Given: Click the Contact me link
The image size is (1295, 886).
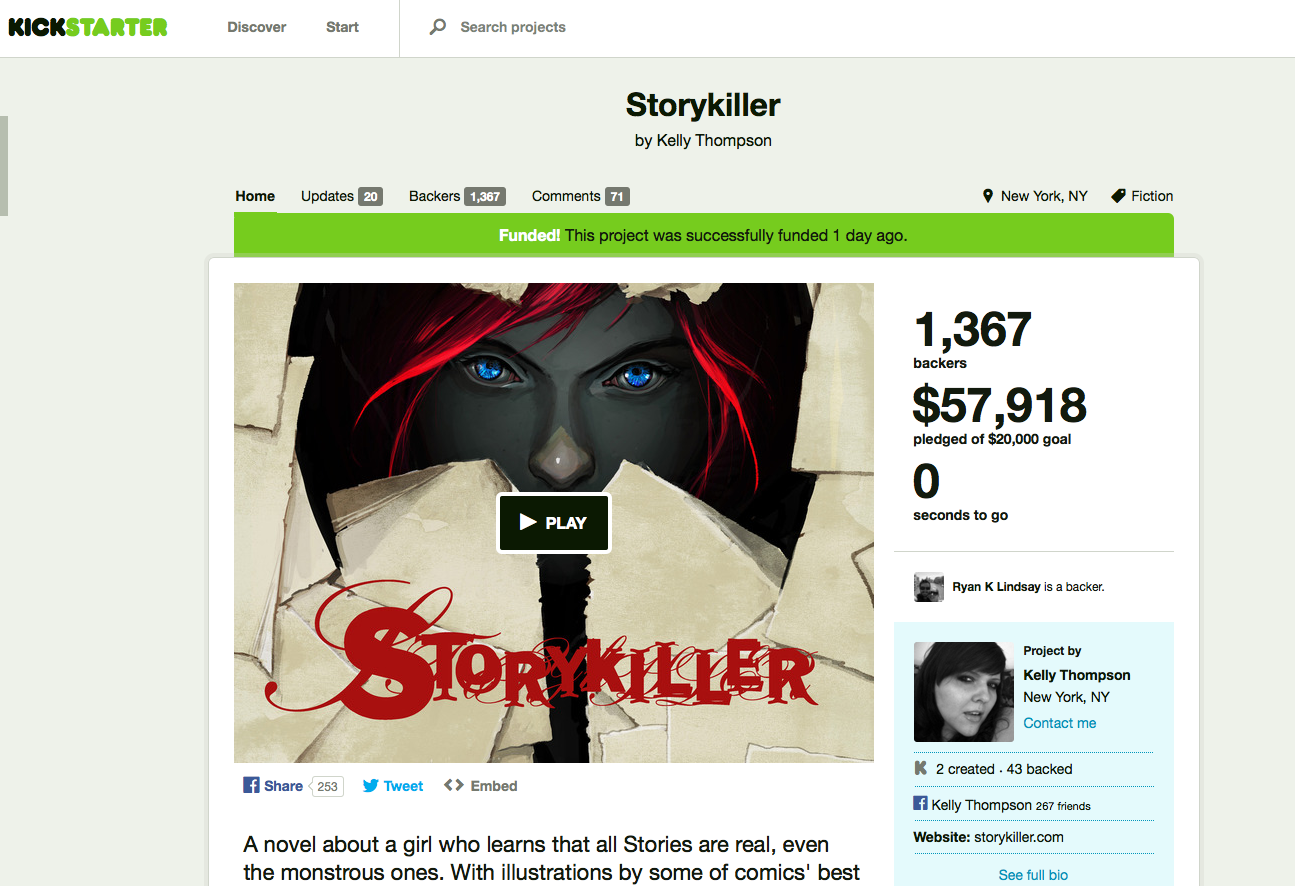Looking at the screenshot, I should (x=1060, y=723).
